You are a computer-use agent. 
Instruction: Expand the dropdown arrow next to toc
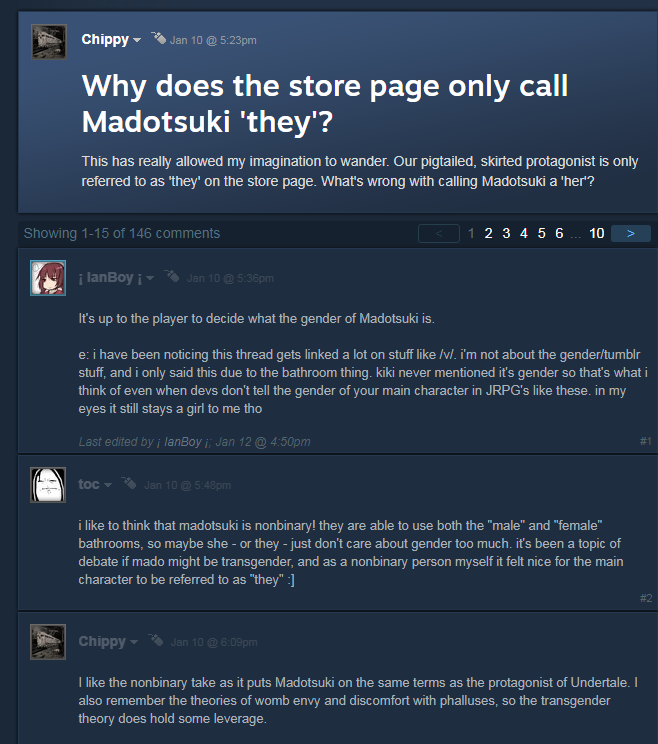coord(108,485)
